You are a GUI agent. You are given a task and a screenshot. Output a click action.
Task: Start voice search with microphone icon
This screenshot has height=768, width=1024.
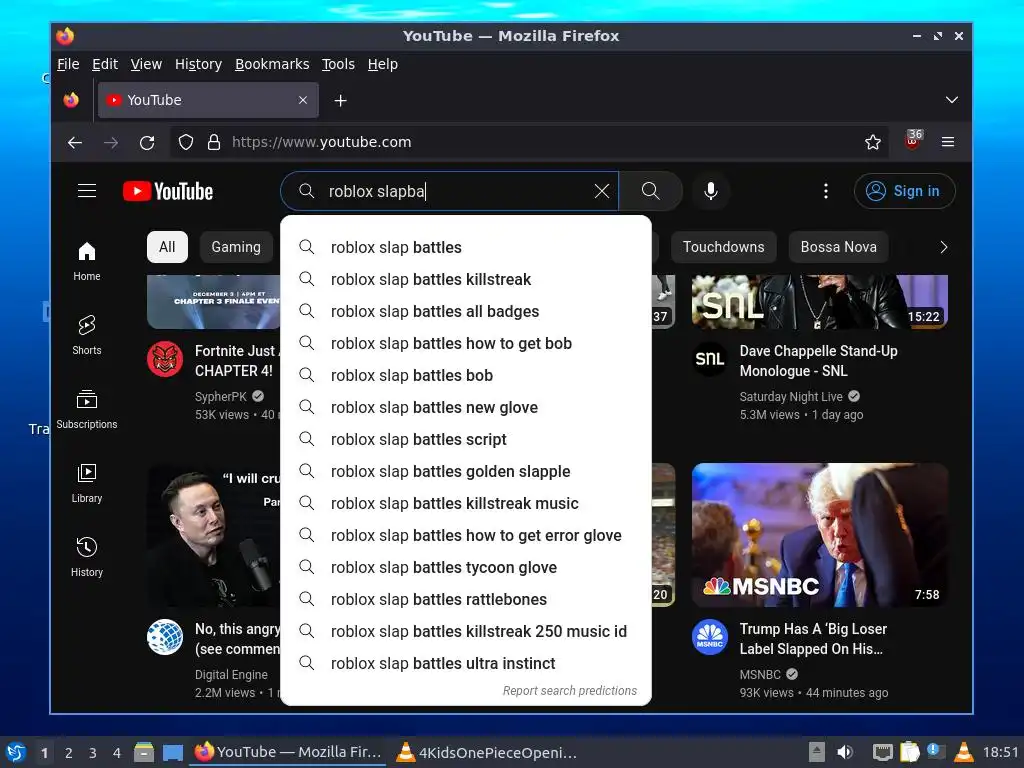[x=711, y=191]
